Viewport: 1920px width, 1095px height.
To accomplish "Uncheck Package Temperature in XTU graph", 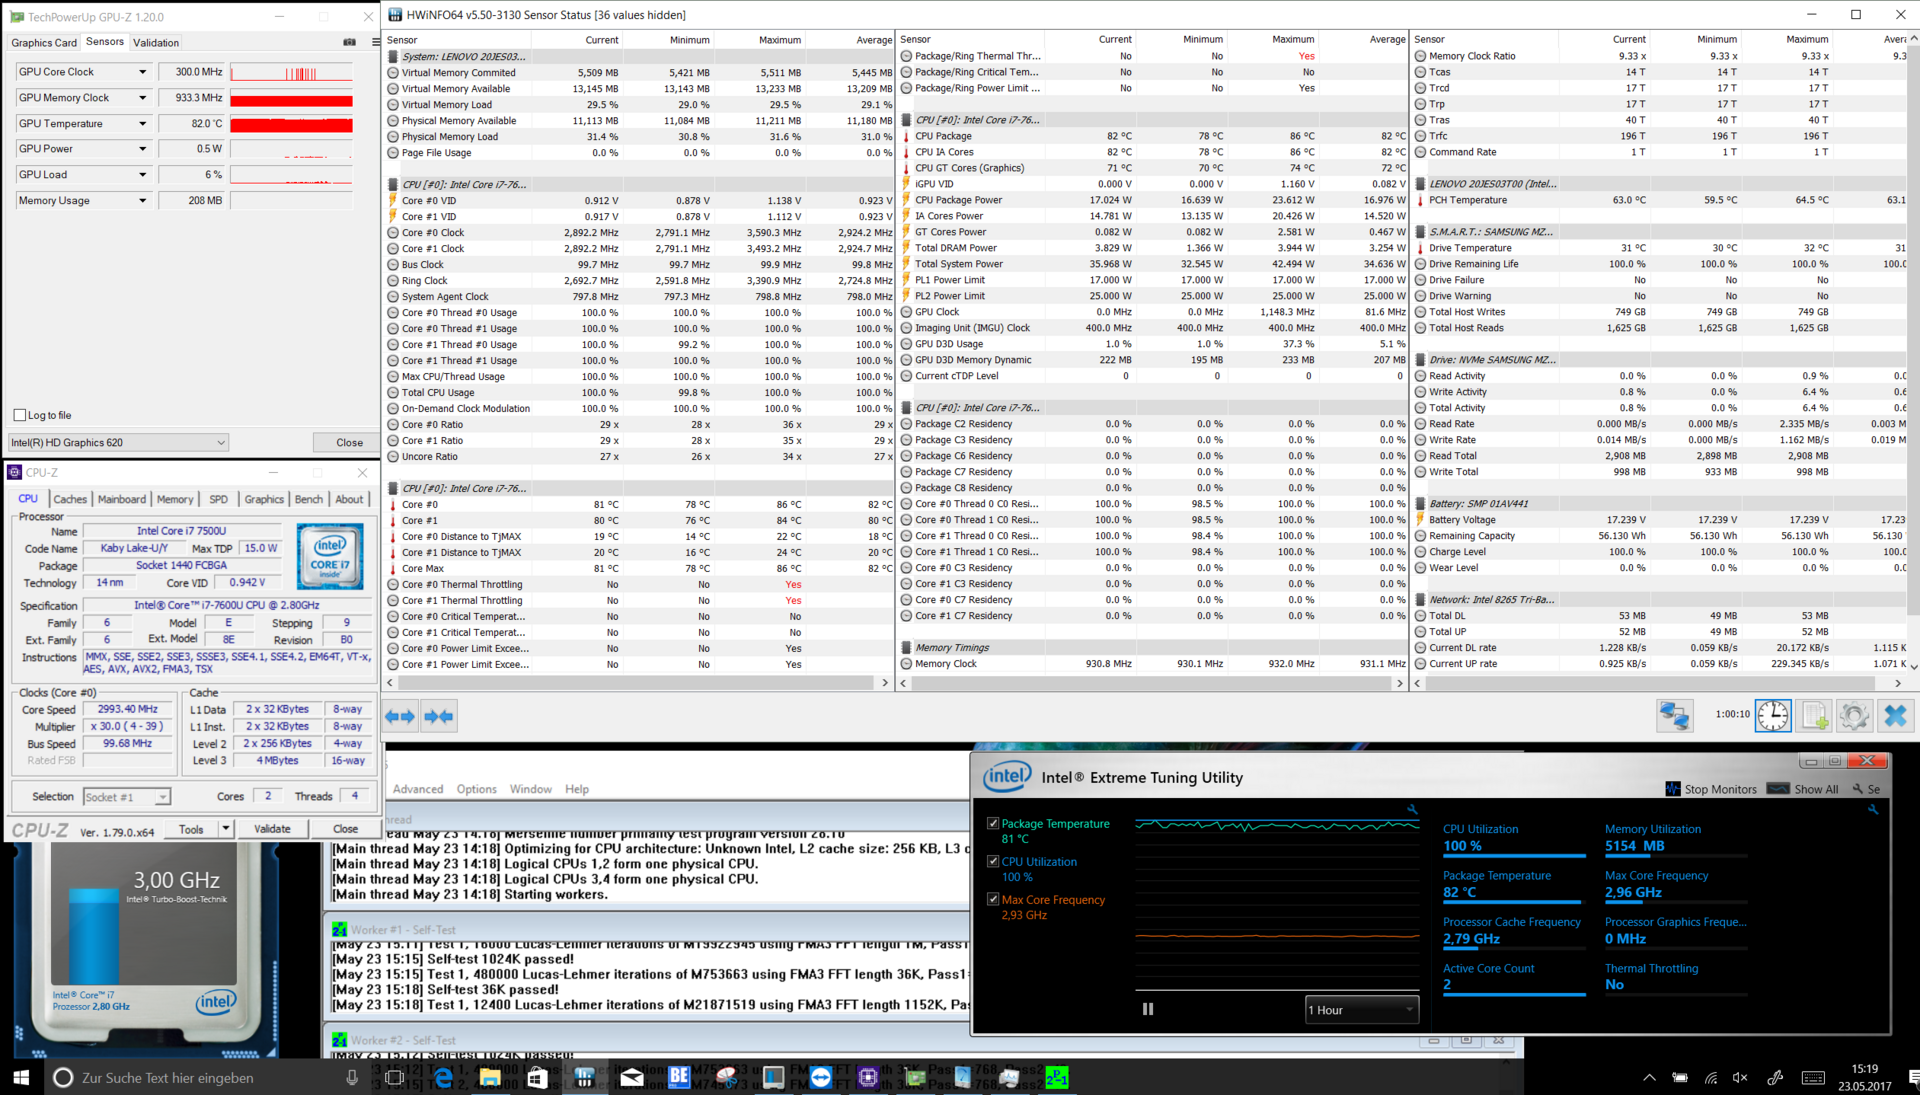I will [x=993, y=823].
